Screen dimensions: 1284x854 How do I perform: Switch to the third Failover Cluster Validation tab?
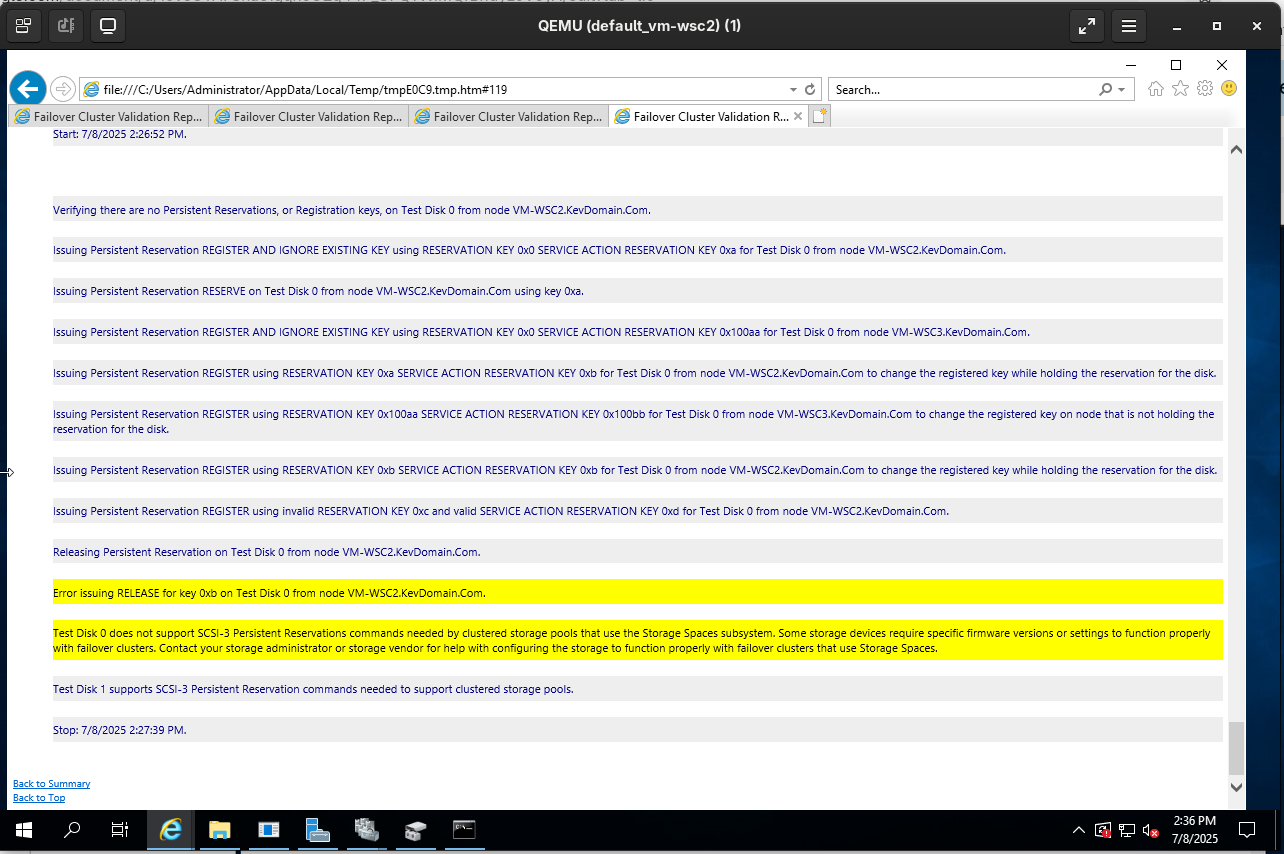point(508,117)
